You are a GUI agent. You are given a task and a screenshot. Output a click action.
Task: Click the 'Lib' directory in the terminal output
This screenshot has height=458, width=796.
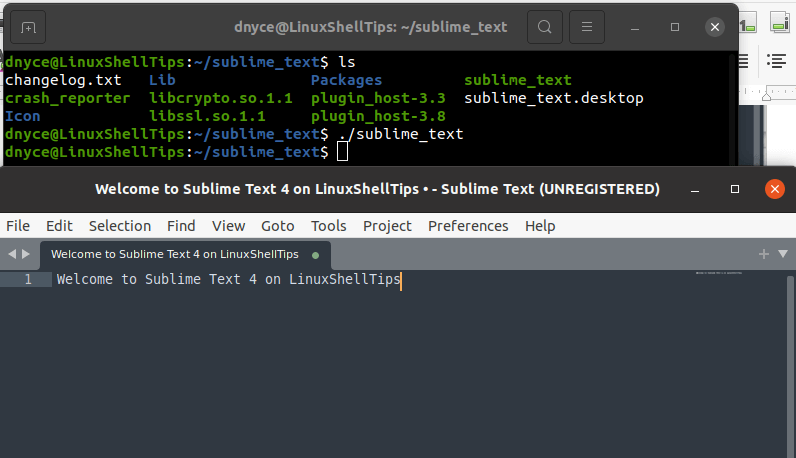(x=162, y=80)
